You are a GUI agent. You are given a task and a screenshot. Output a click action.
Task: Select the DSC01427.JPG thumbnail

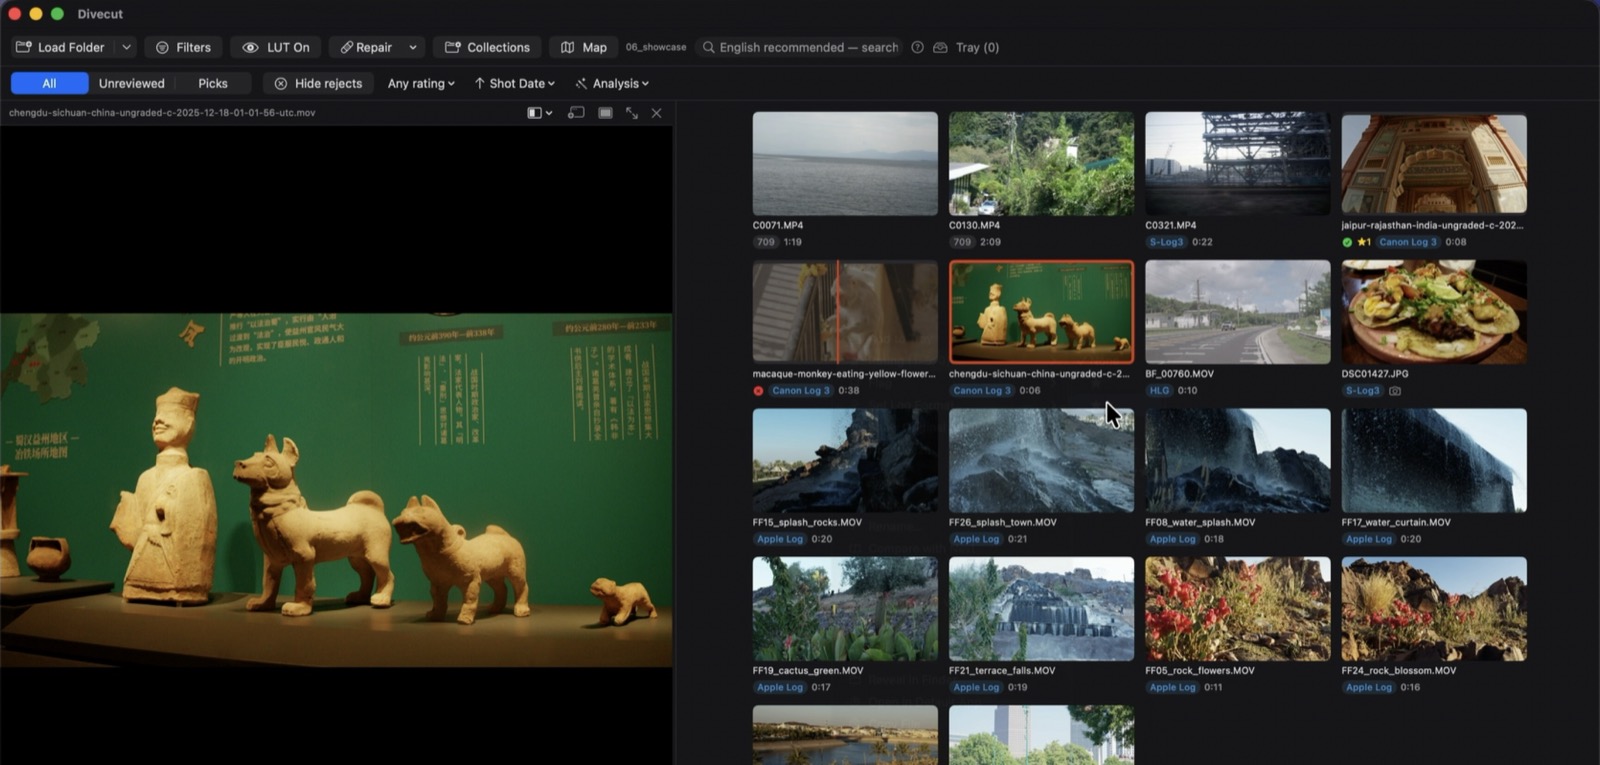[x=1434, y=312]
